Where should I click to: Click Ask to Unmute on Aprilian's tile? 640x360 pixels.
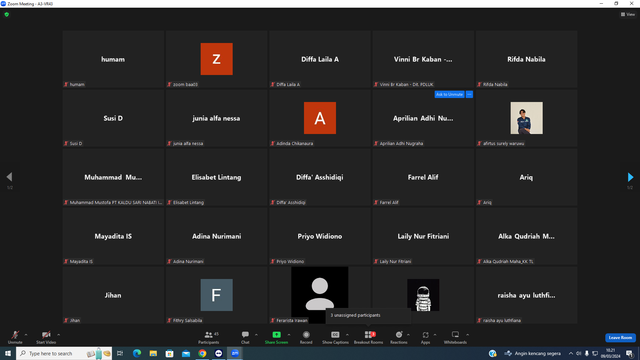tap(449, 94)
